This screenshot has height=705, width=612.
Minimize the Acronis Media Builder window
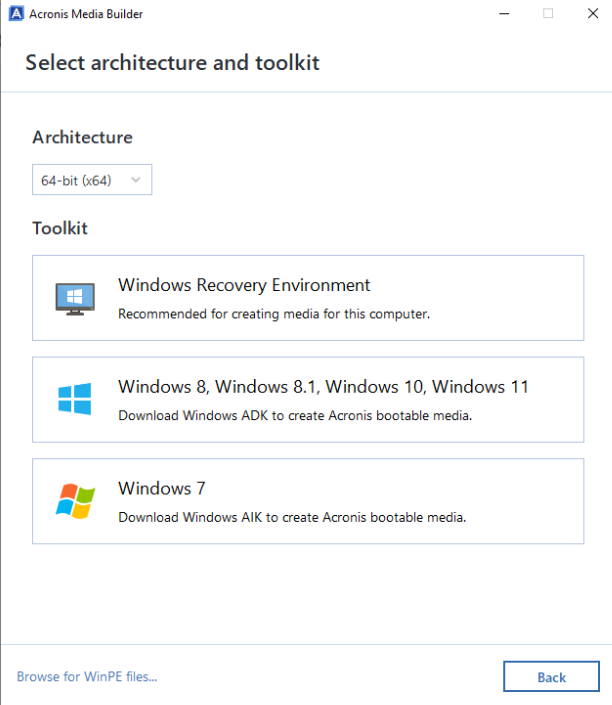click(504, 13)
